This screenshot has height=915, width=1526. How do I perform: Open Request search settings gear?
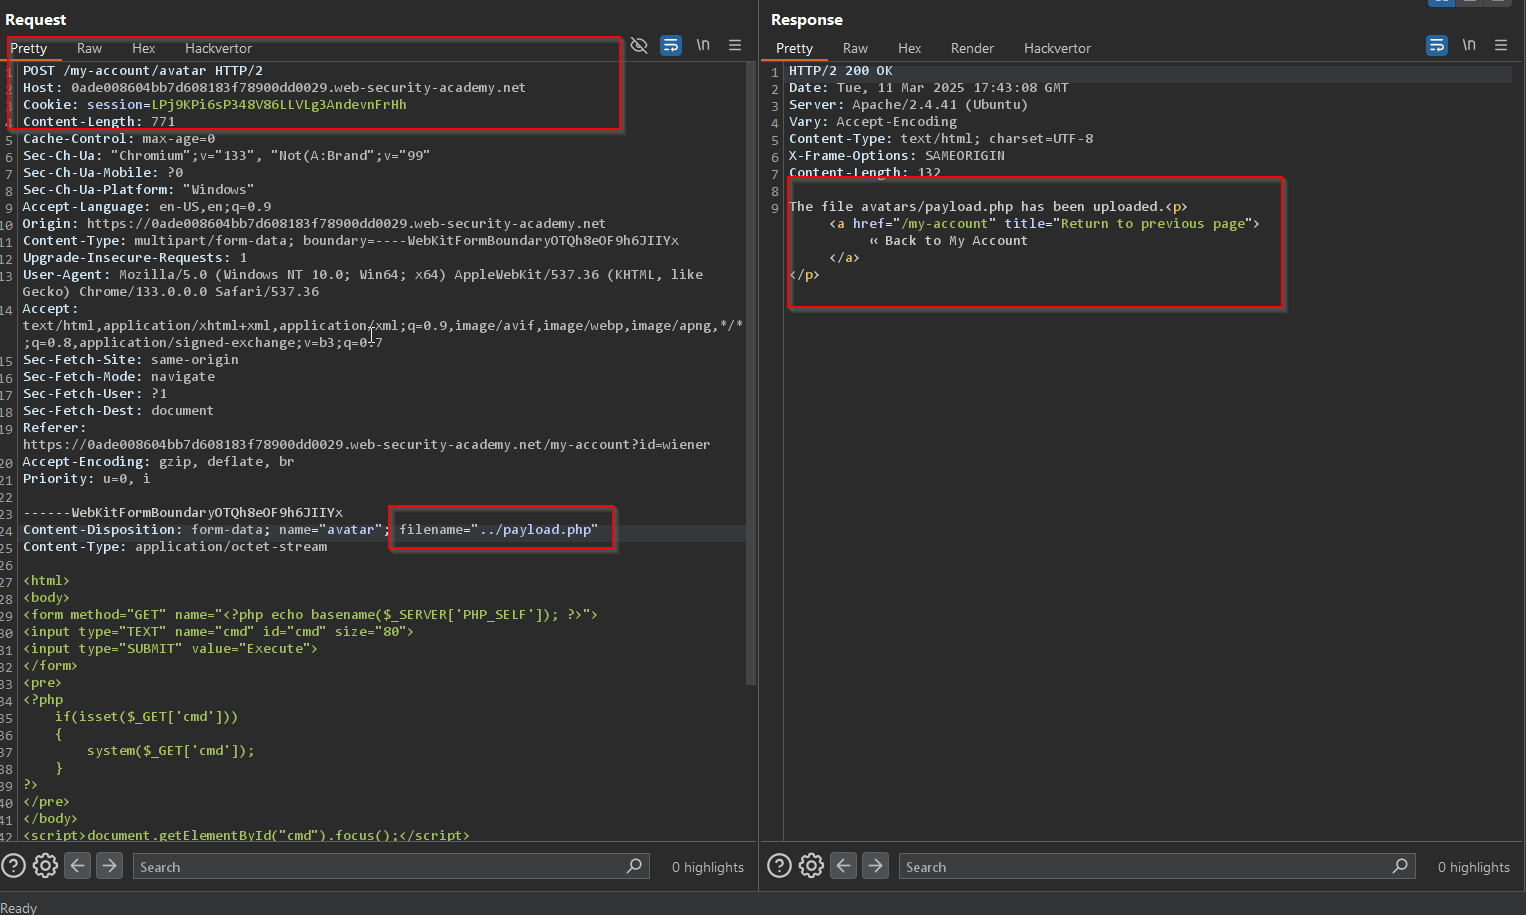coord(45,866)
